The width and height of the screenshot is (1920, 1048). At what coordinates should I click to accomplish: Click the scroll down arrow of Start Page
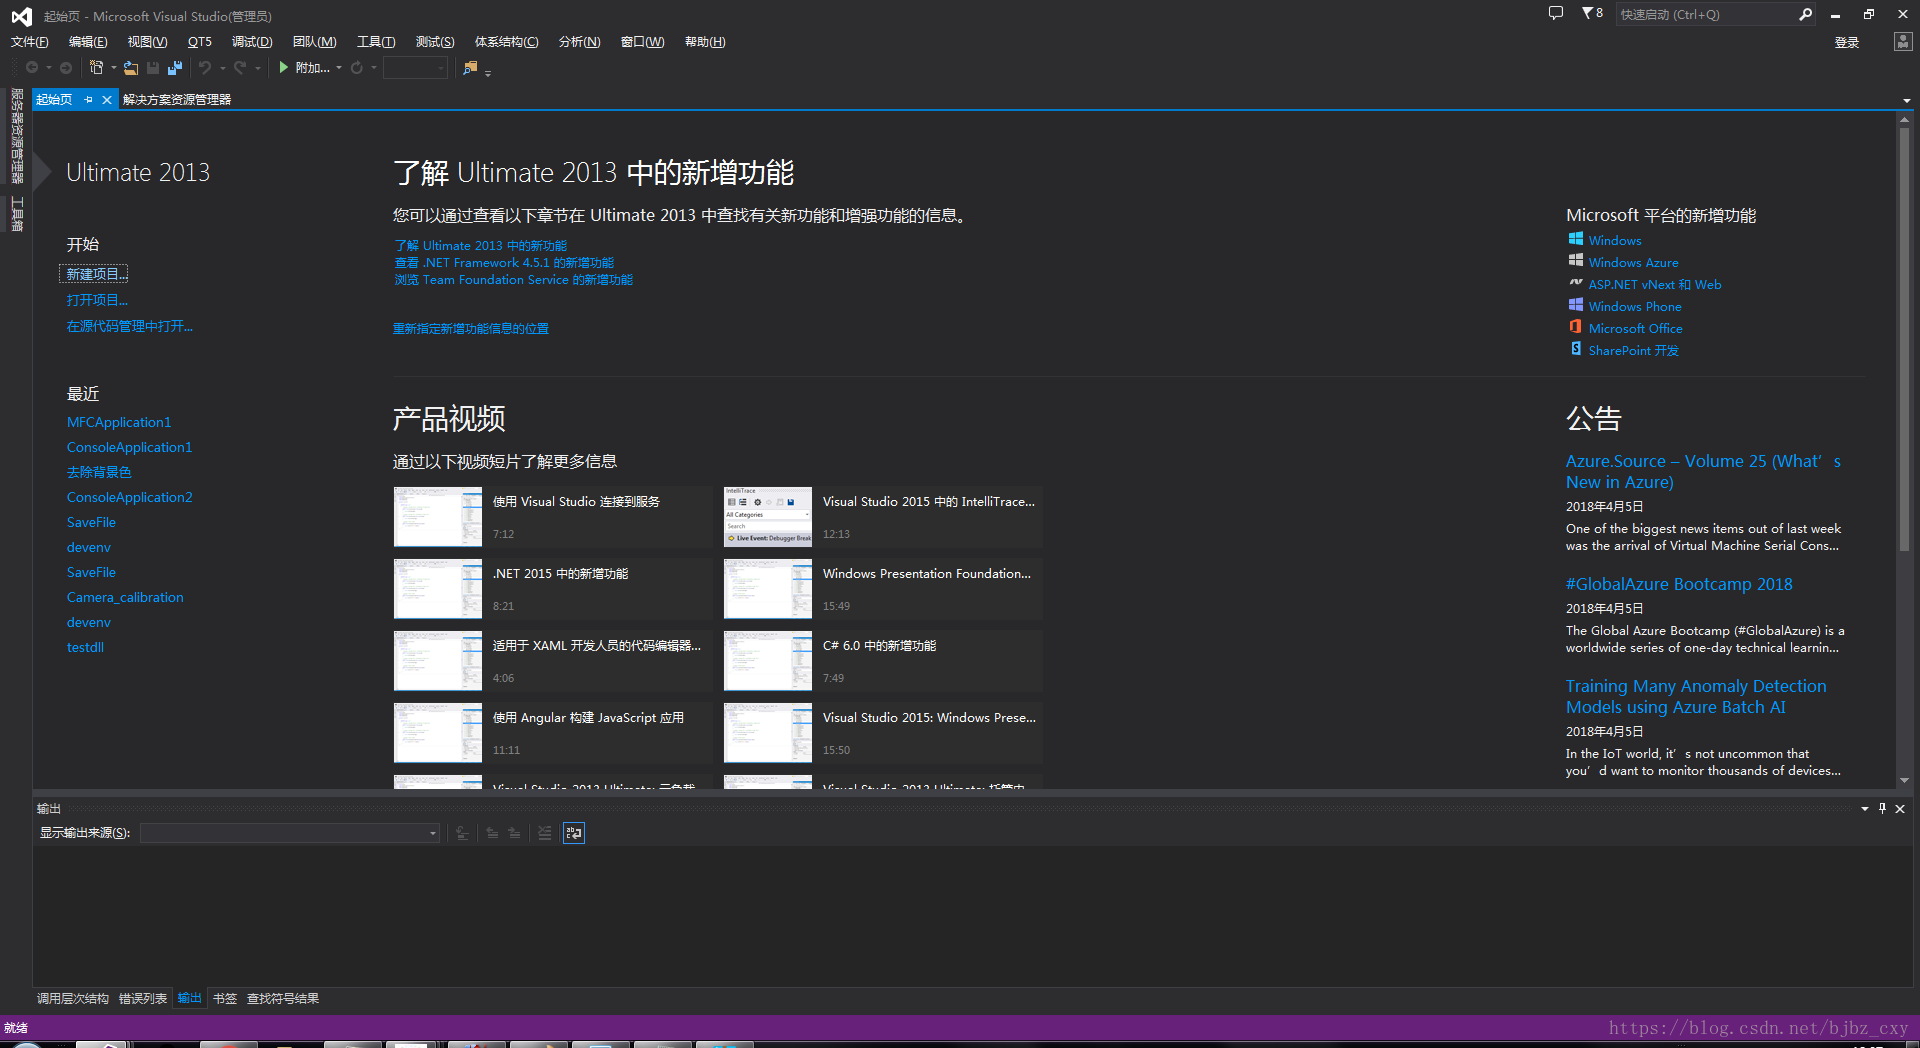[1904, 780]
